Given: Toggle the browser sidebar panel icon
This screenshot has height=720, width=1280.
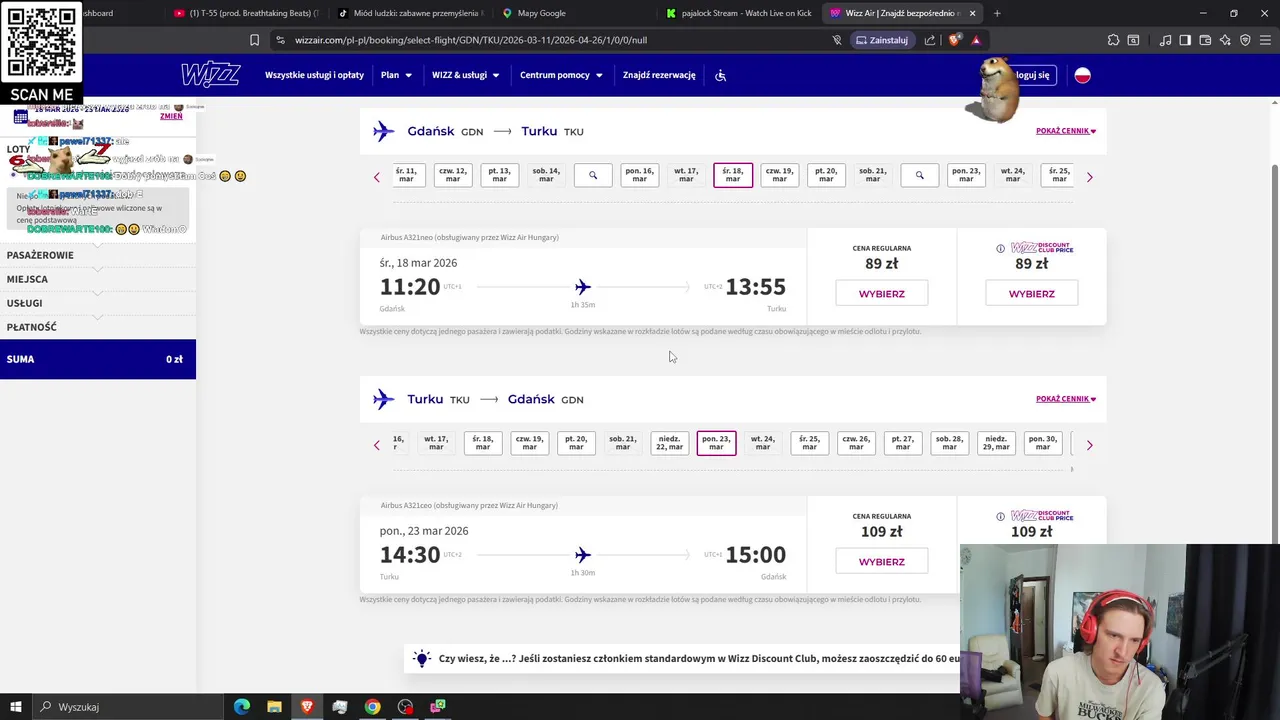Looking at the screenshot, I should click(x=1185, y=40).
